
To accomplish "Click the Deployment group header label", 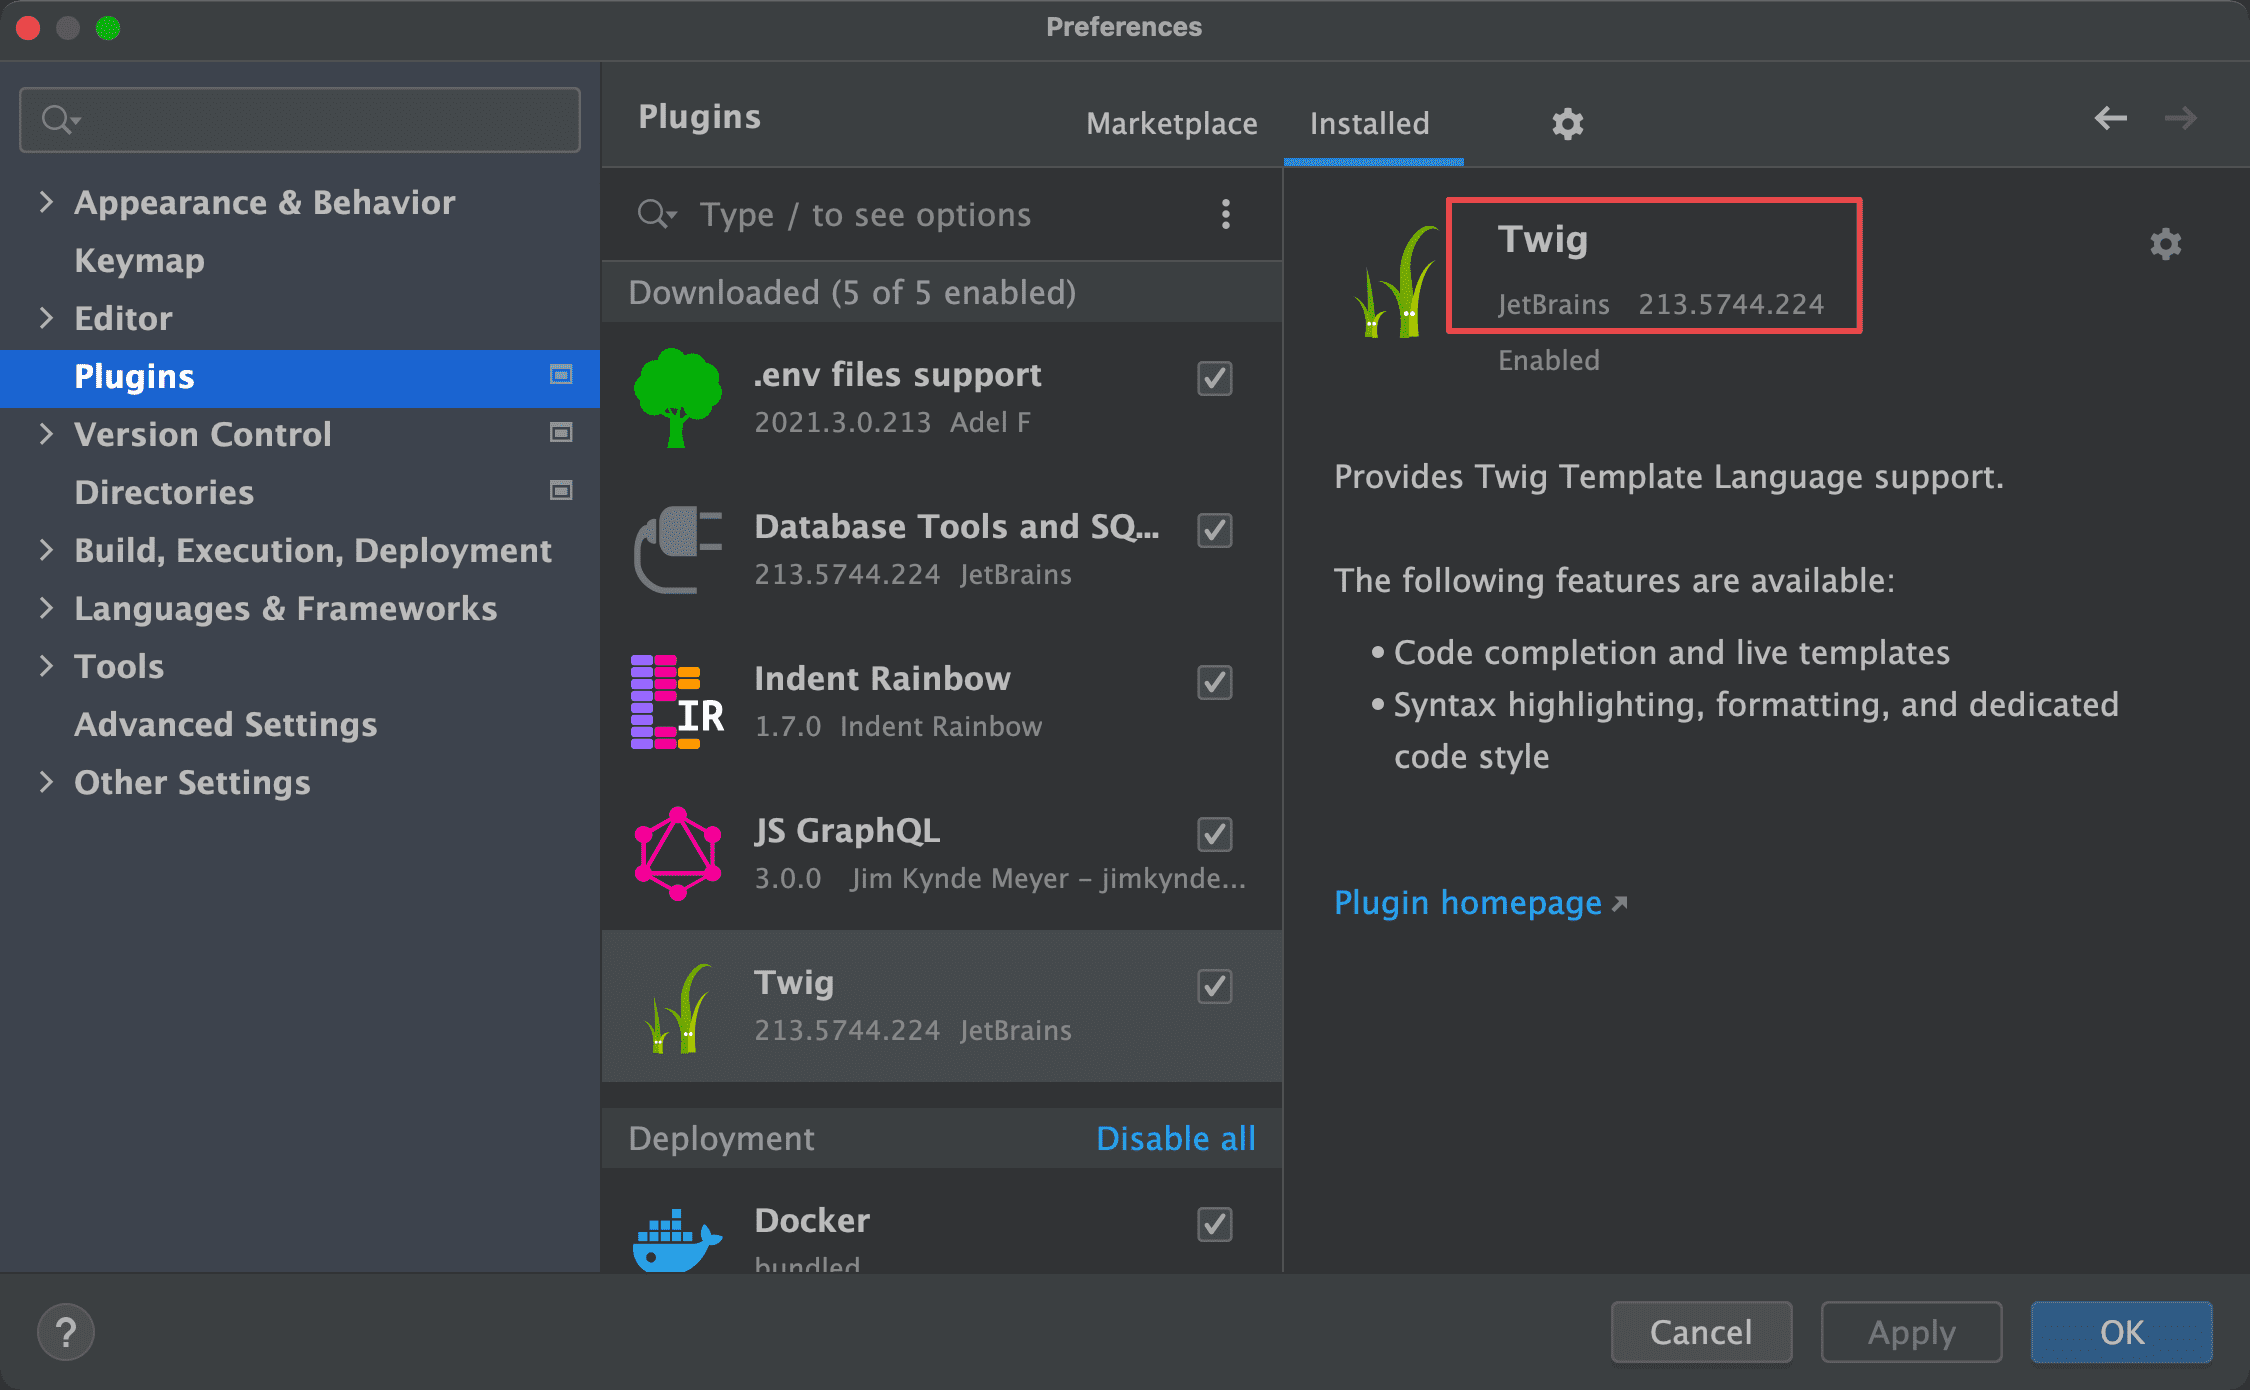I will (721, 1138).
